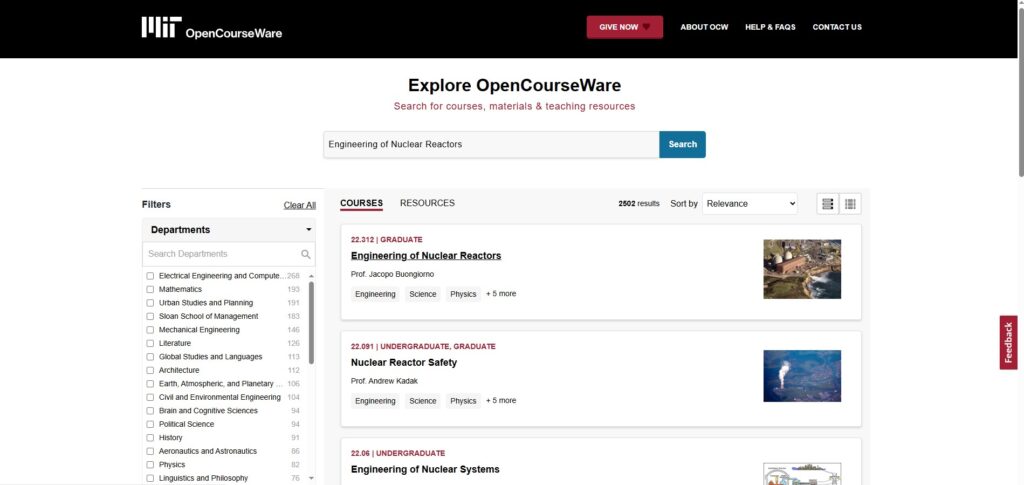The image size is (1024, 485).
Task: Go to CONTACT US
Action: (x=837, y=27)
